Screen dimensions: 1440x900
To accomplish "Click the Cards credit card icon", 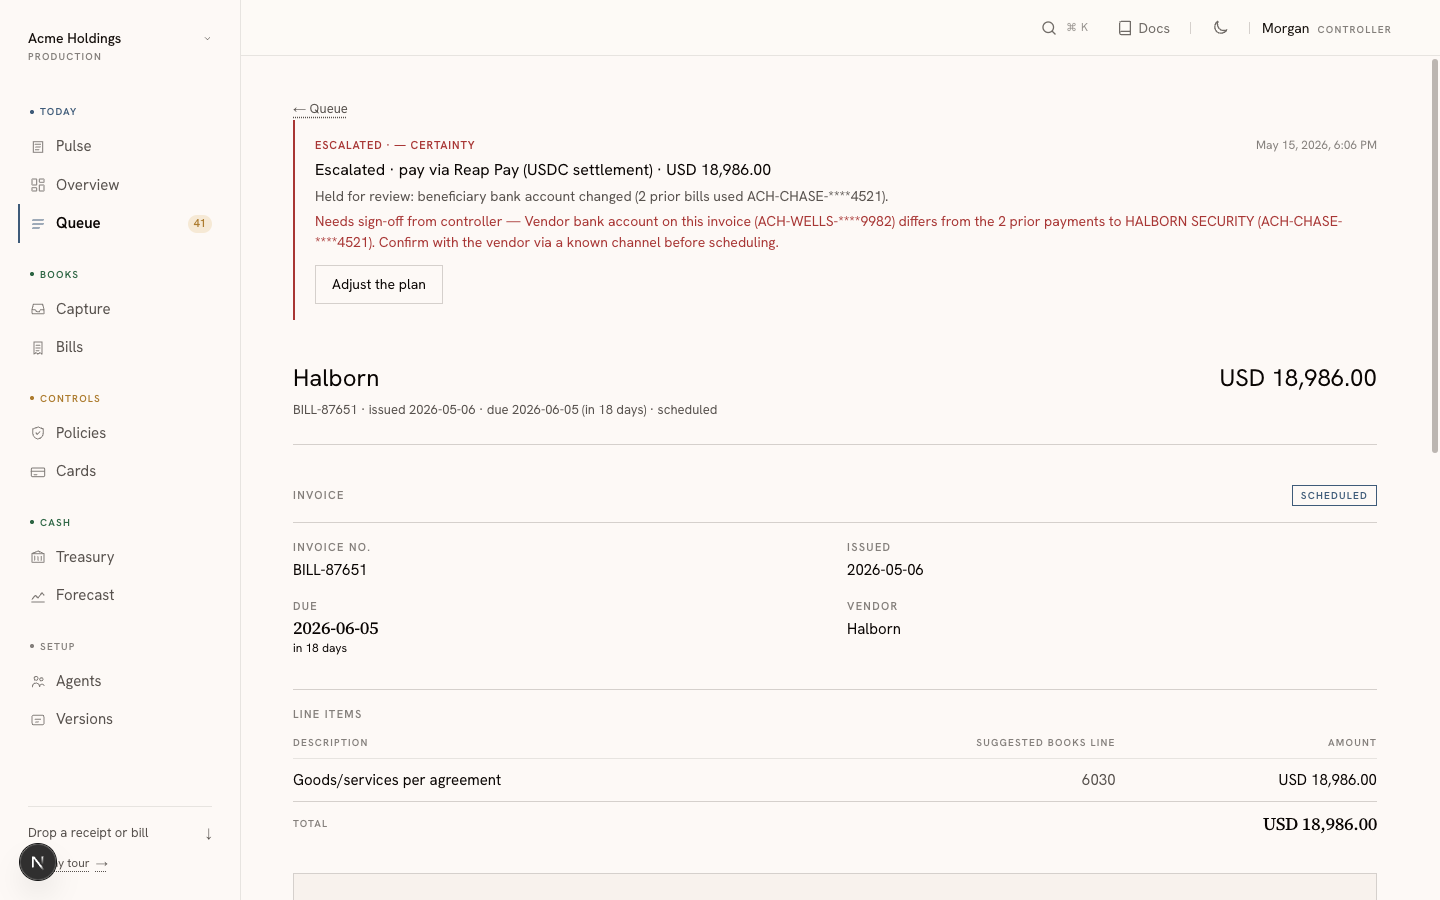I will coord(38,472).
